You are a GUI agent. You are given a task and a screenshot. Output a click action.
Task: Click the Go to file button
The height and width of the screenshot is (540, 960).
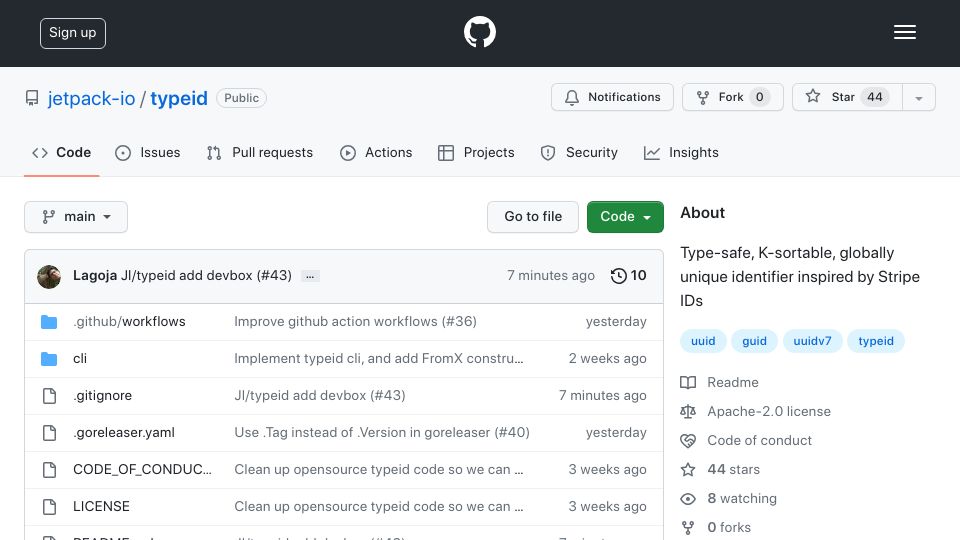pyautogui.click(x=533, y=217)
